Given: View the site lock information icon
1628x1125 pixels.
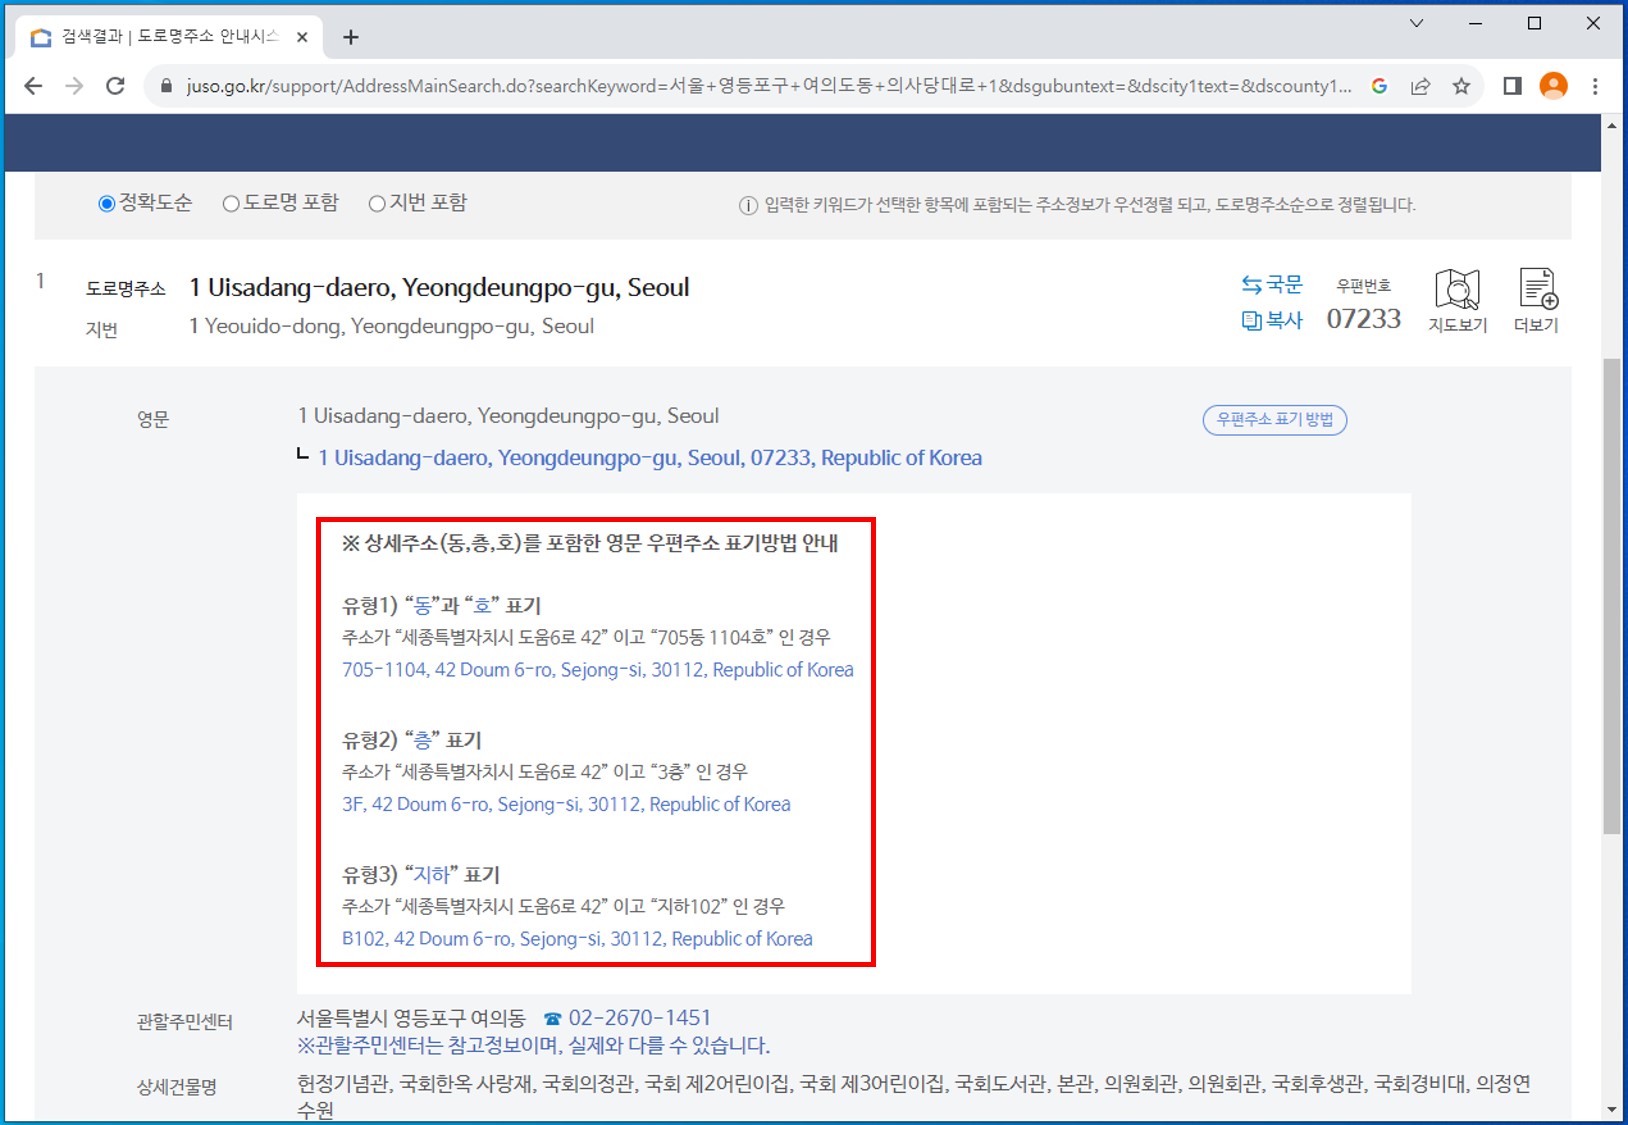Looking at the screenshot, I should click(166, 86).
